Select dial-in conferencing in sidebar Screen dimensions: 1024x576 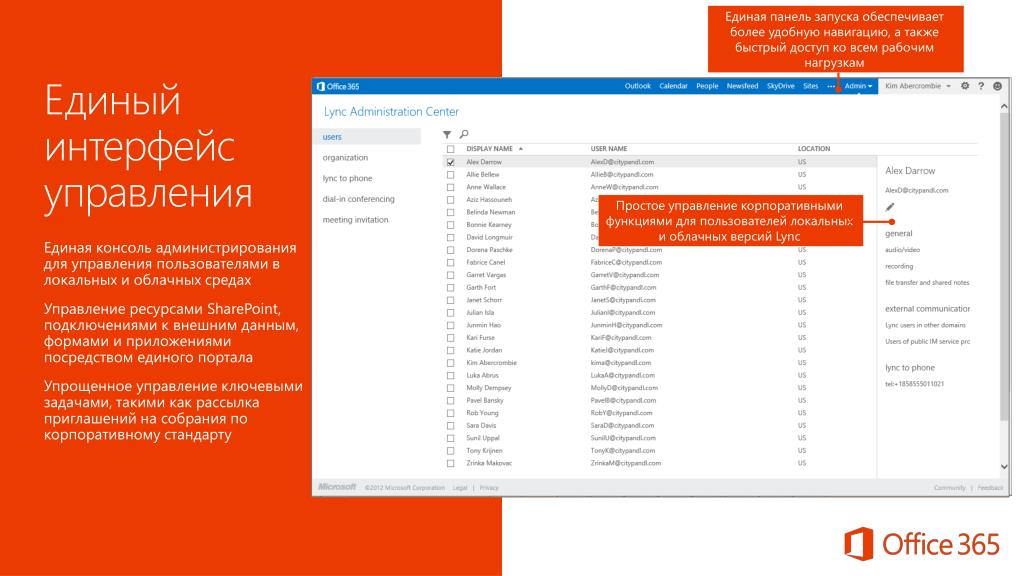[x=358, y=199]
